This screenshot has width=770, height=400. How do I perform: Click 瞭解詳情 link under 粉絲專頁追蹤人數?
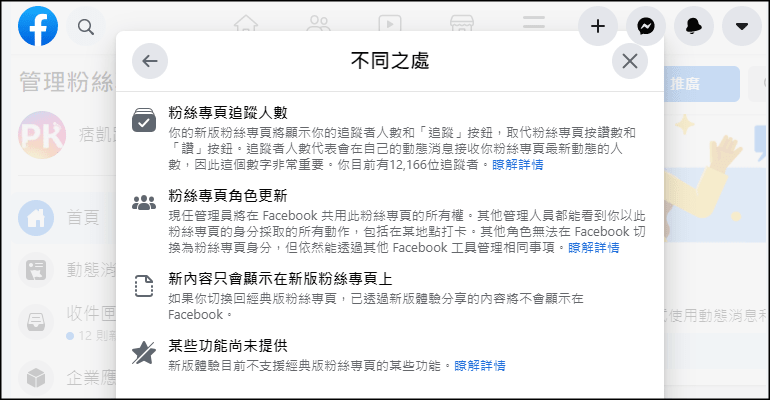tap(518, 164)
